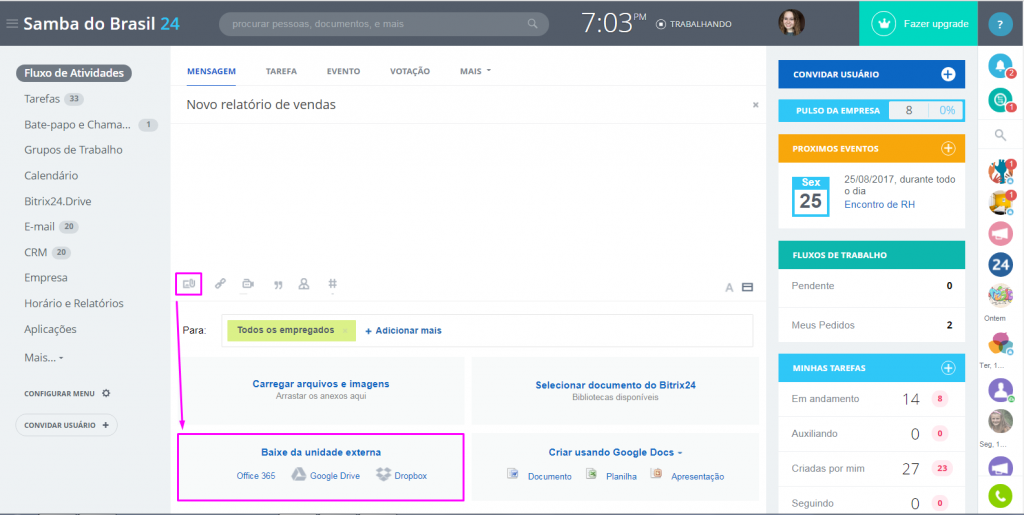Click the plus icon on Convidar Usuário banner
Image resolution: width=1024 pixels, height=515 pixels.
948,74
